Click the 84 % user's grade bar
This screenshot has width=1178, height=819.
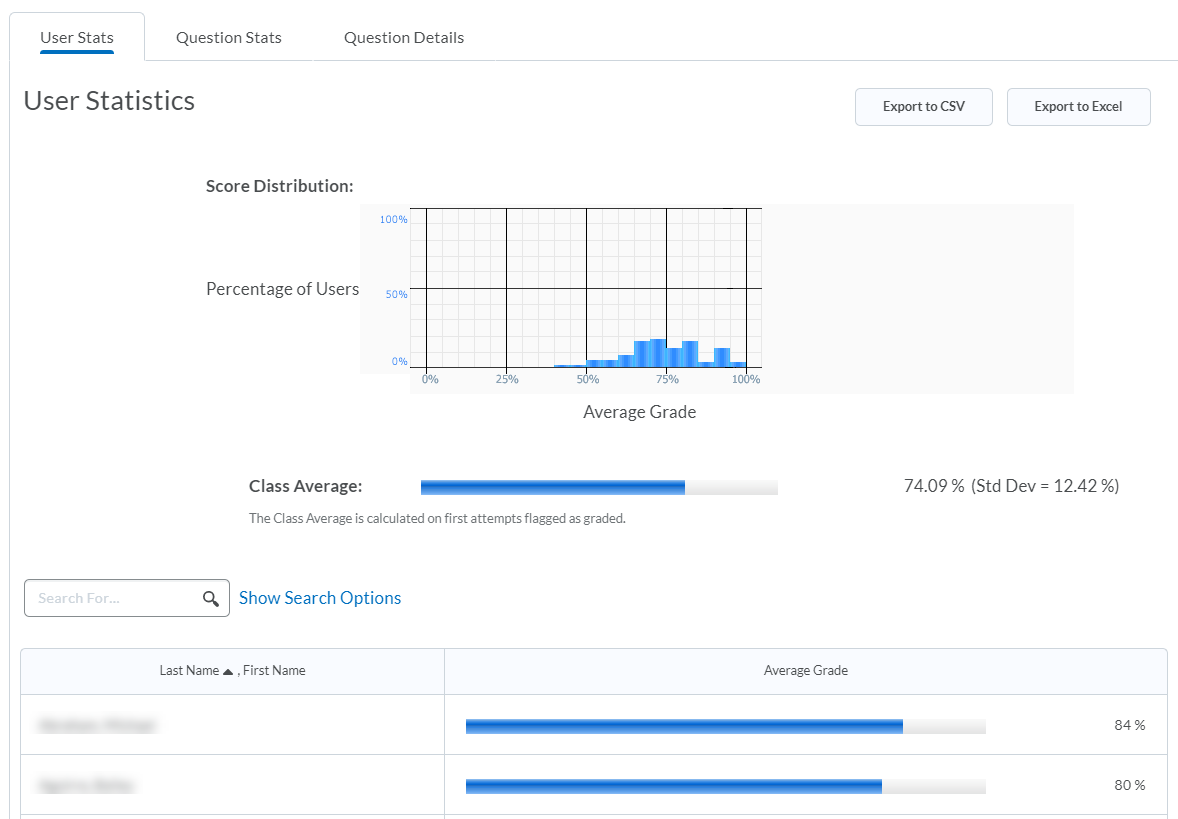point(725,726)
